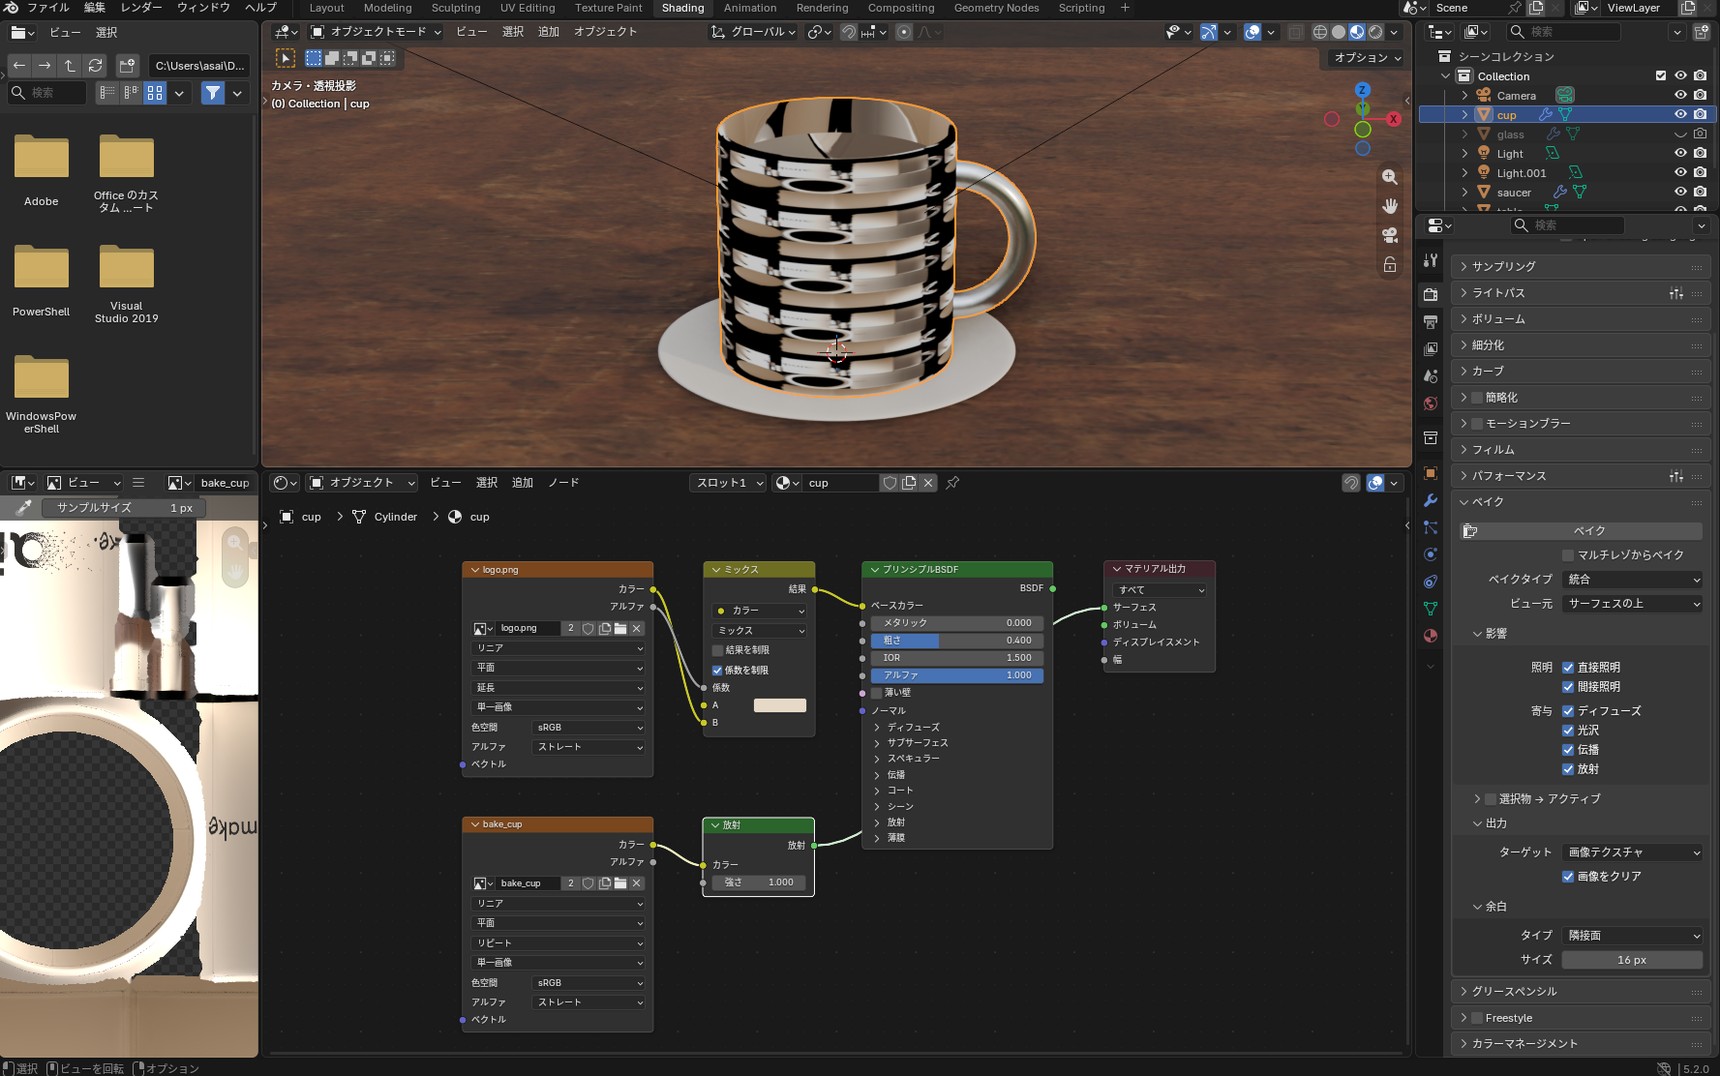The width and height of the screenshot is (1720, 1076).
Task: Switch to the Texture Paint workspace tab
Action: pyautogui.click(x=608, y=8)
